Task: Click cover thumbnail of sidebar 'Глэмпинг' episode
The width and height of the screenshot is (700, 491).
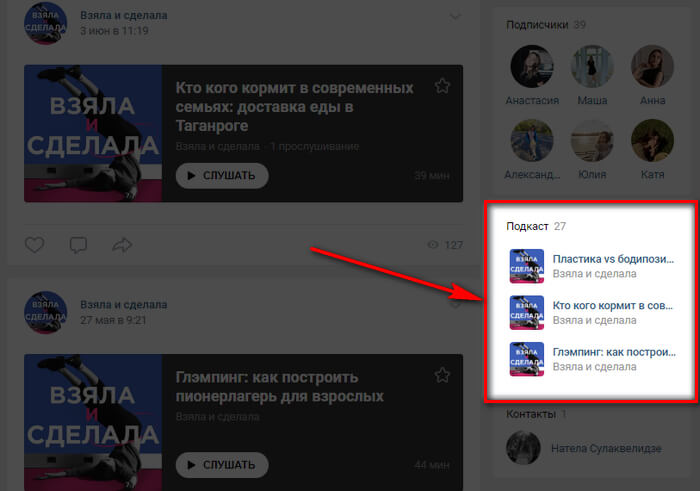Action: (x=527, y=359)
